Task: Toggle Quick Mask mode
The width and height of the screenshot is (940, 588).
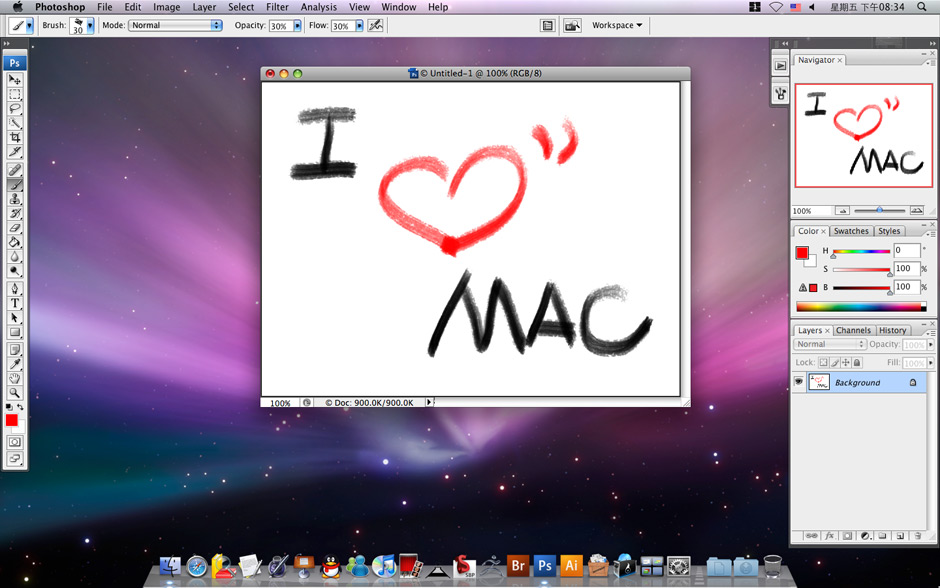Action: (14, 442)
